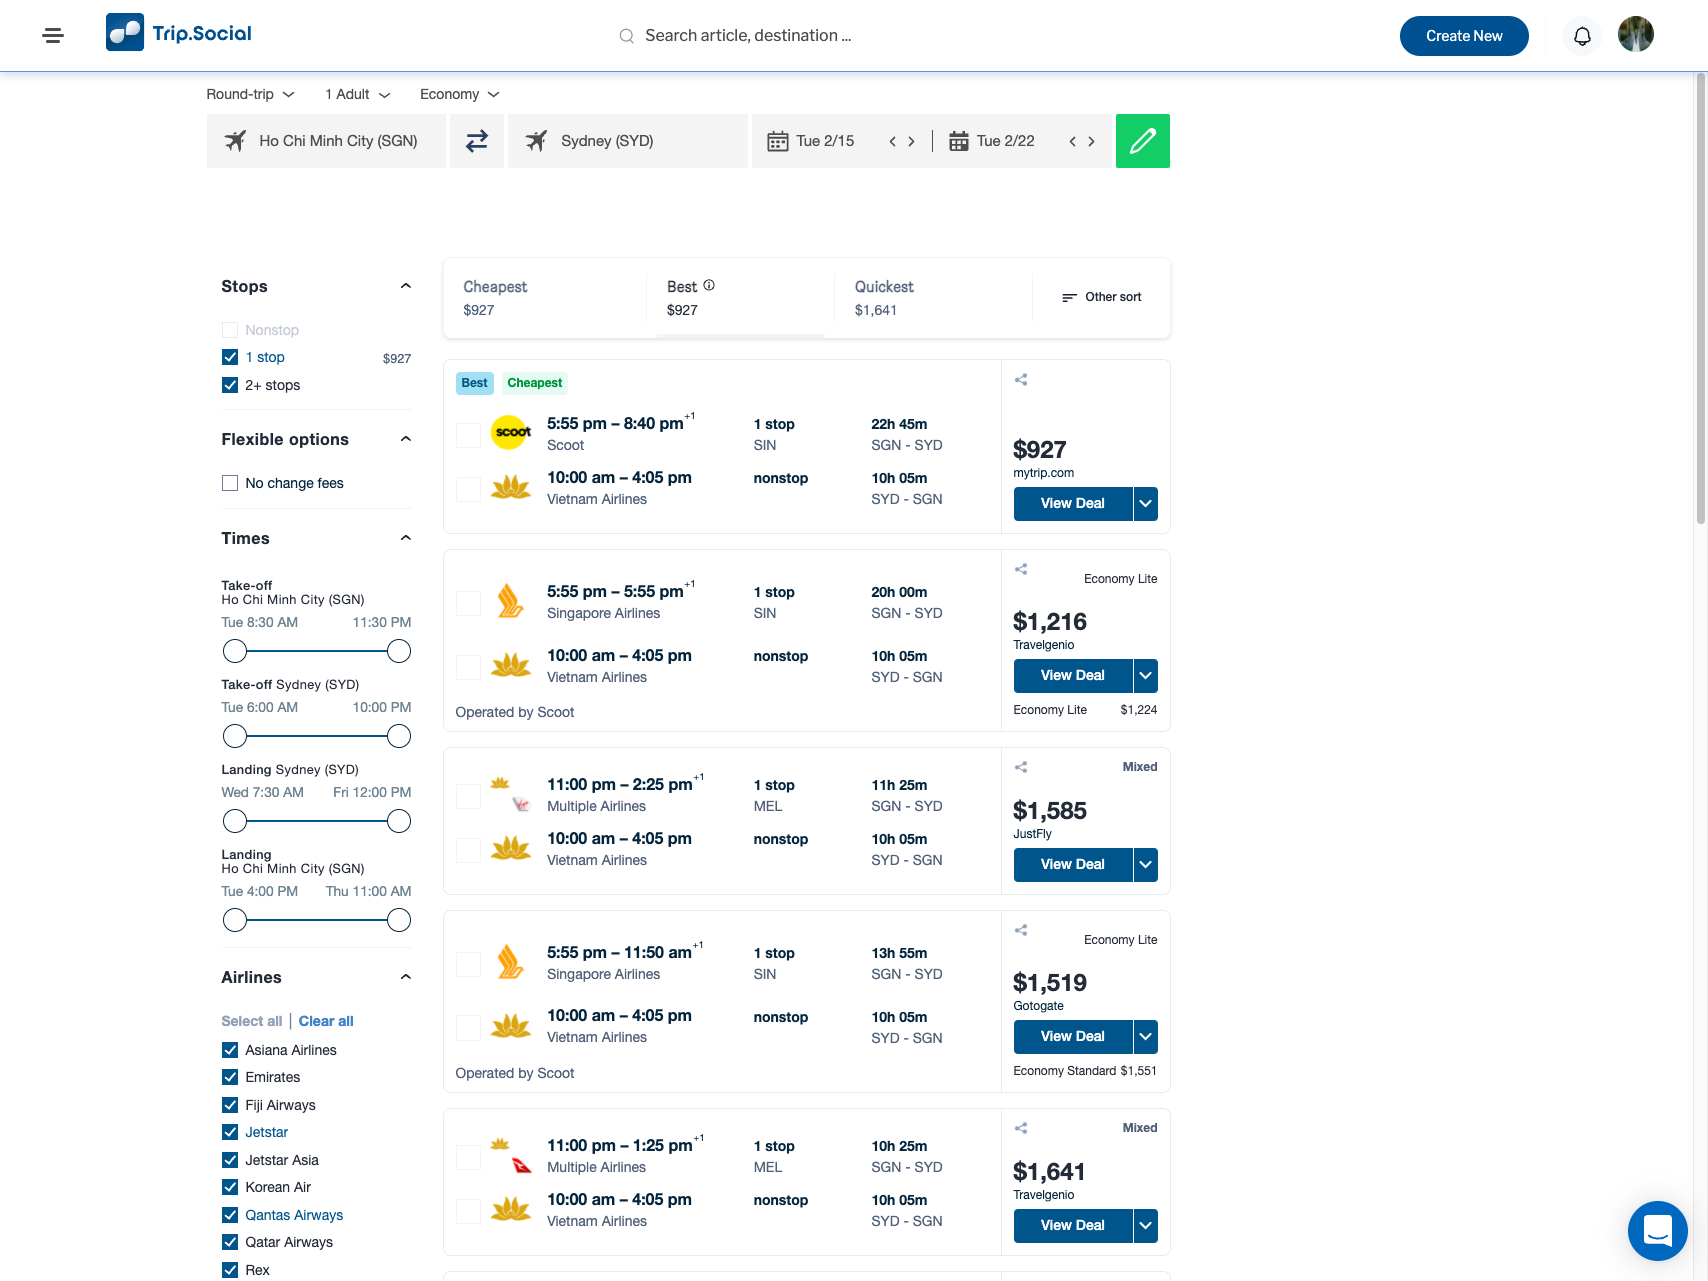This screenshot has width=1708, height=1281.
Task: Click the Economy Standard $1,551 fare option
Action: pos(1085,1071)
